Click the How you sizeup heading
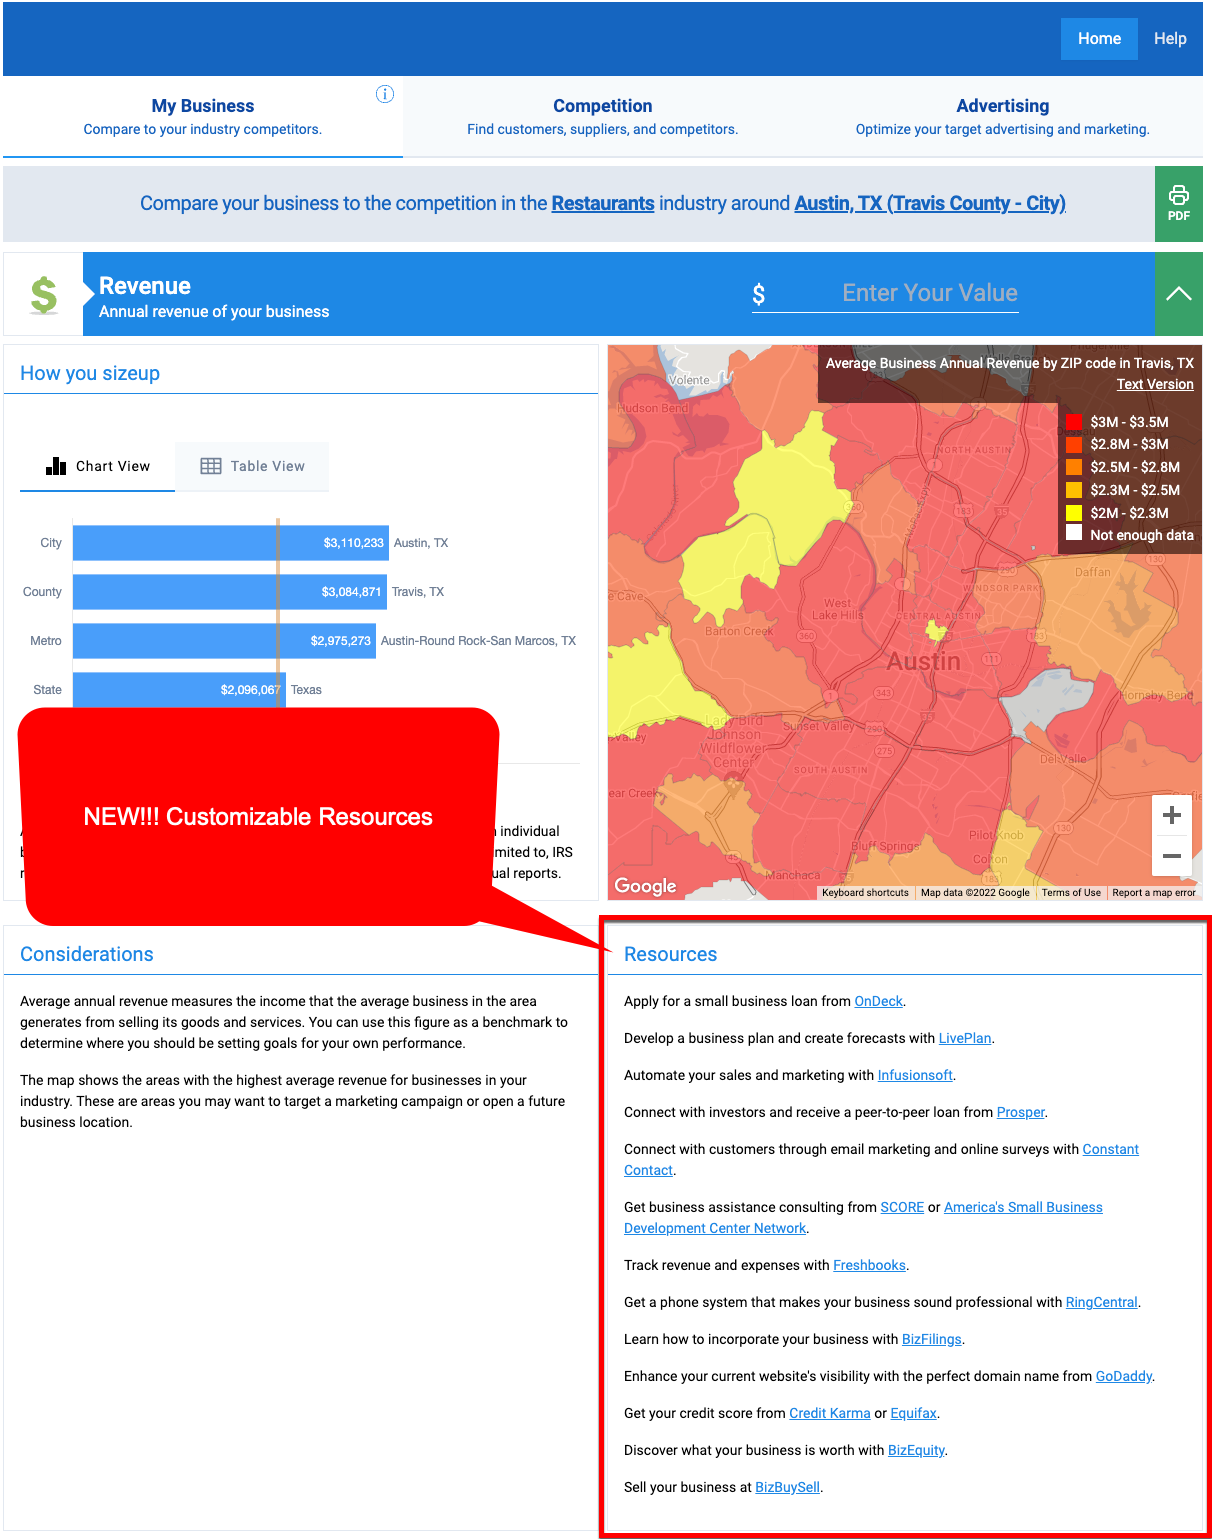This screenshot has height=1539, width=1212. [x=90, y=373]
